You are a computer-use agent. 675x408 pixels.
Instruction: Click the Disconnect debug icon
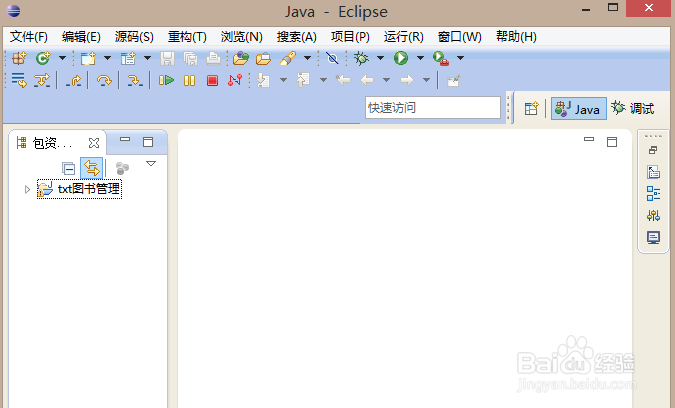(x=235, y=80)
